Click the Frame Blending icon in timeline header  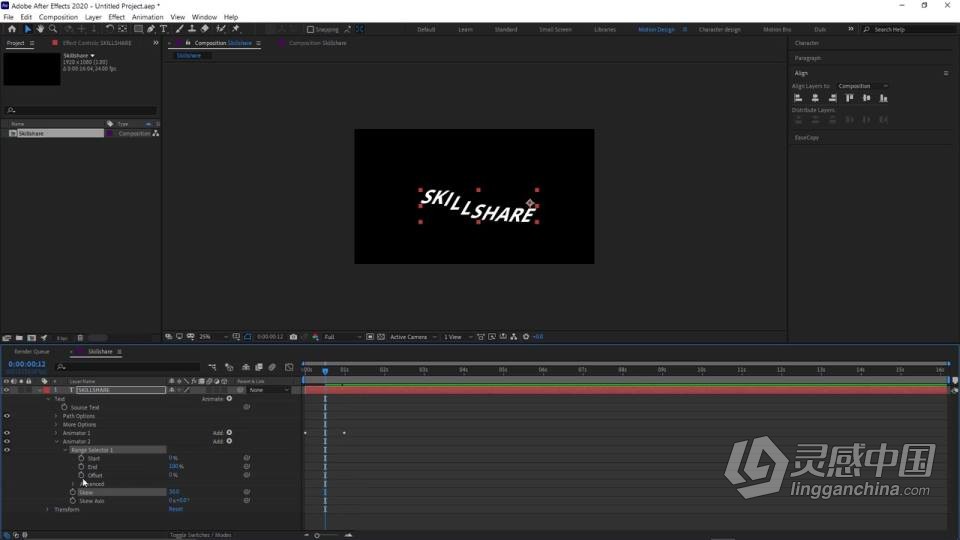(259, 367)
